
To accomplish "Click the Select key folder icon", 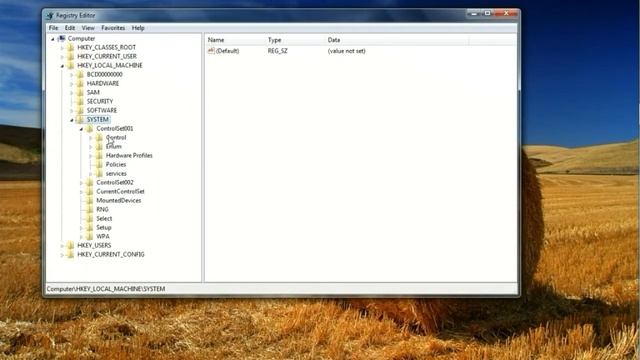I will 90,218.
